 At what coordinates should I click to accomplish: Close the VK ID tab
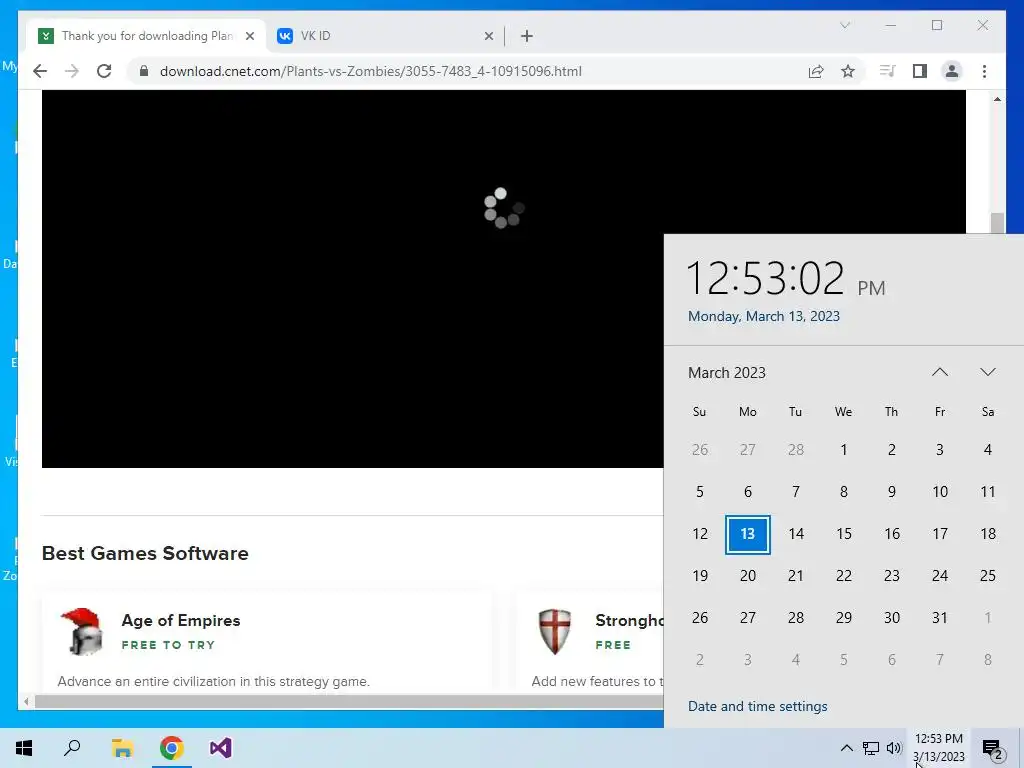coord(488,36)
